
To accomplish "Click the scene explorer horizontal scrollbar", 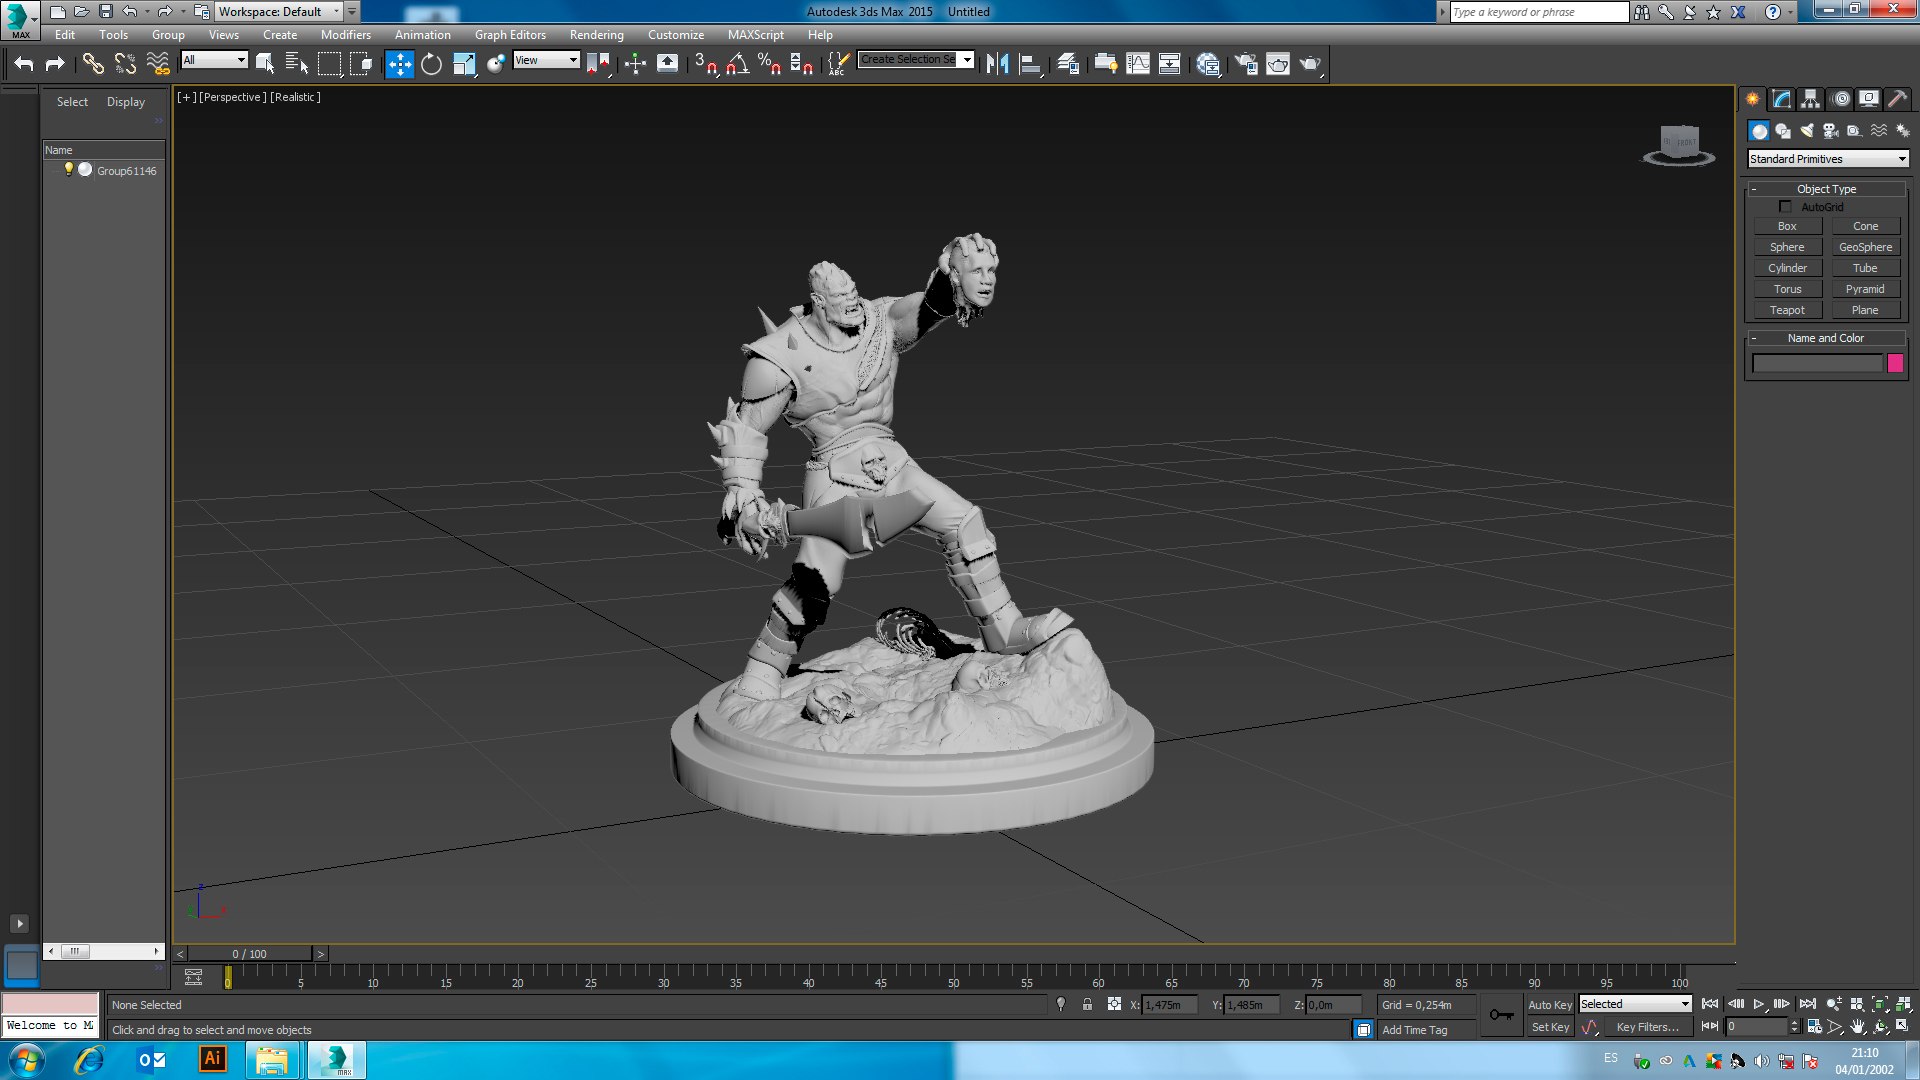I will coord(104,951).
